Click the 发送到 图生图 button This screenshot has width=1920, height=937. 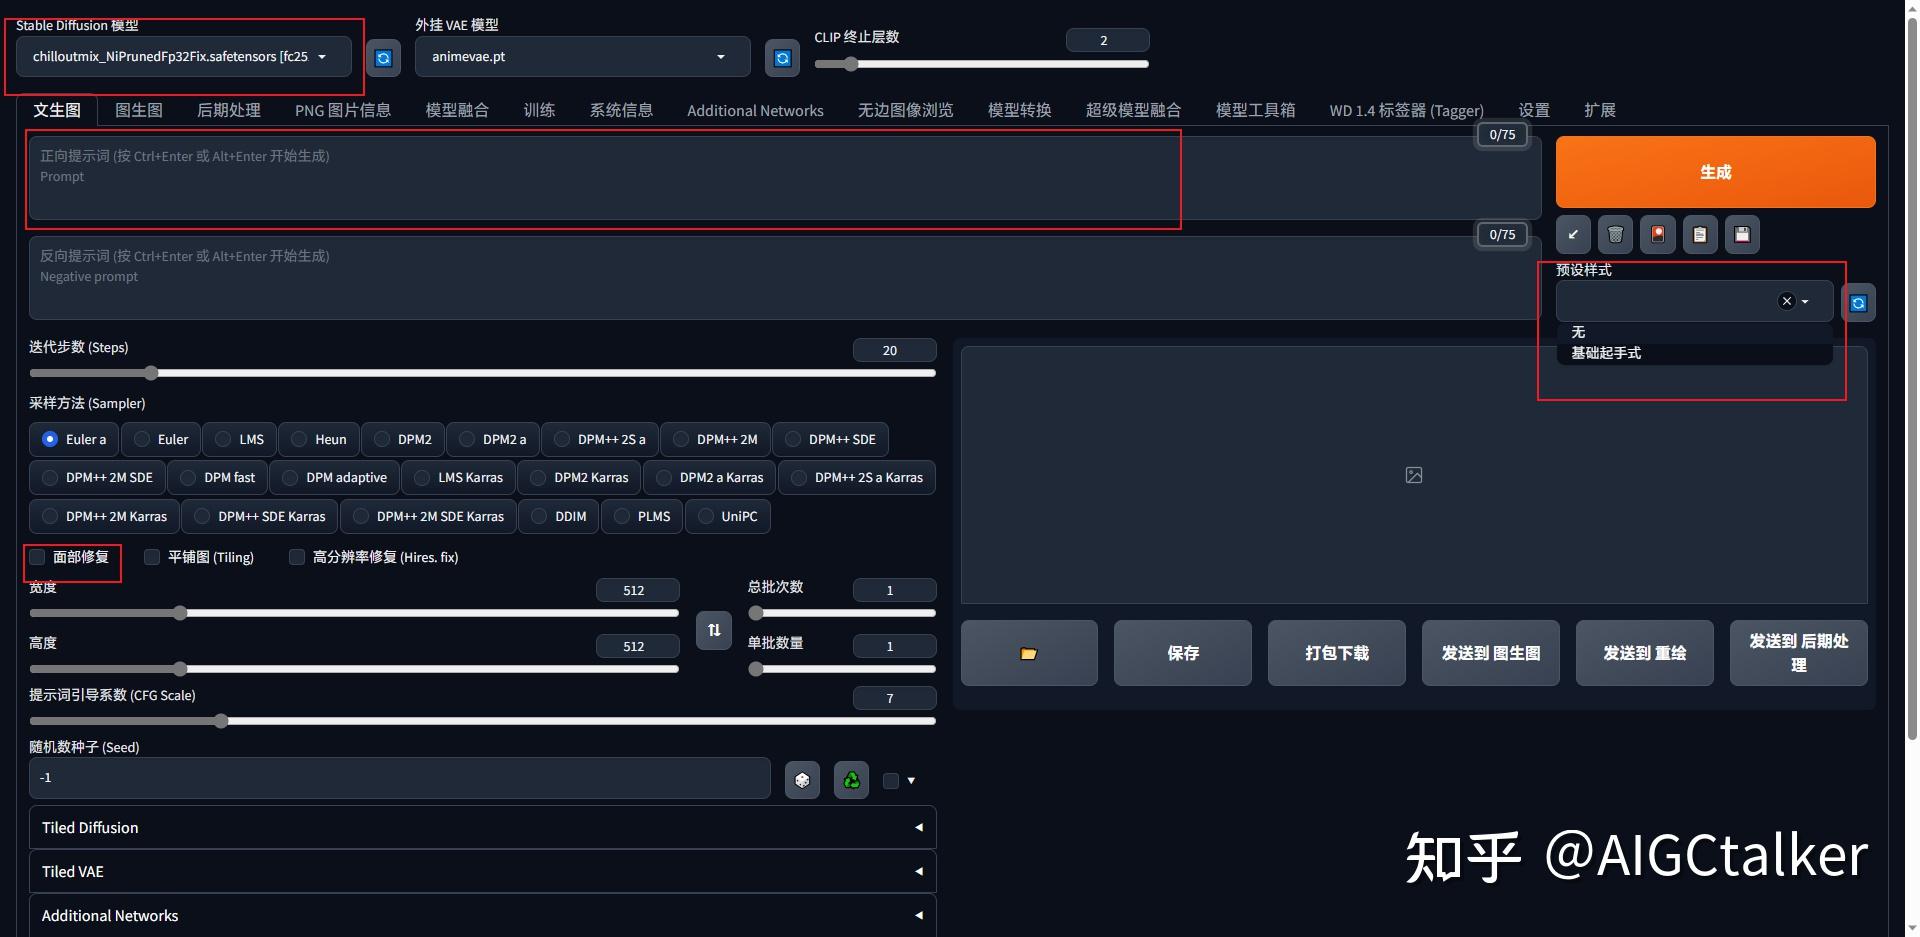(1490, 653)
